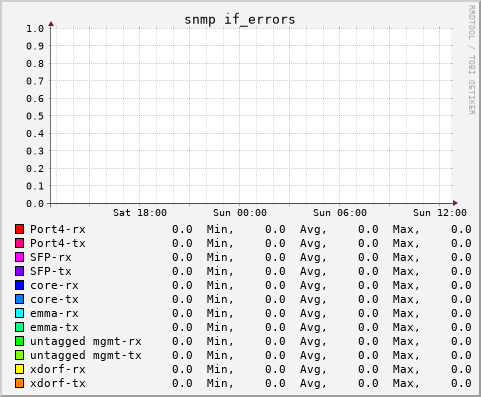Click the 1.0 y-axis value label
The width and height of the screenshot is (481, 397).
tap(35, 29)
